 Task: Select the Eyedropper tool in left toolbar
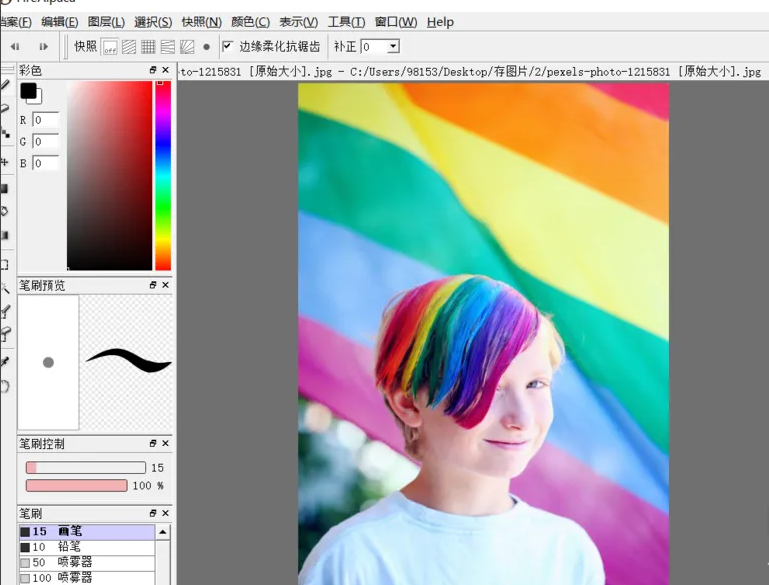(5, 362)
